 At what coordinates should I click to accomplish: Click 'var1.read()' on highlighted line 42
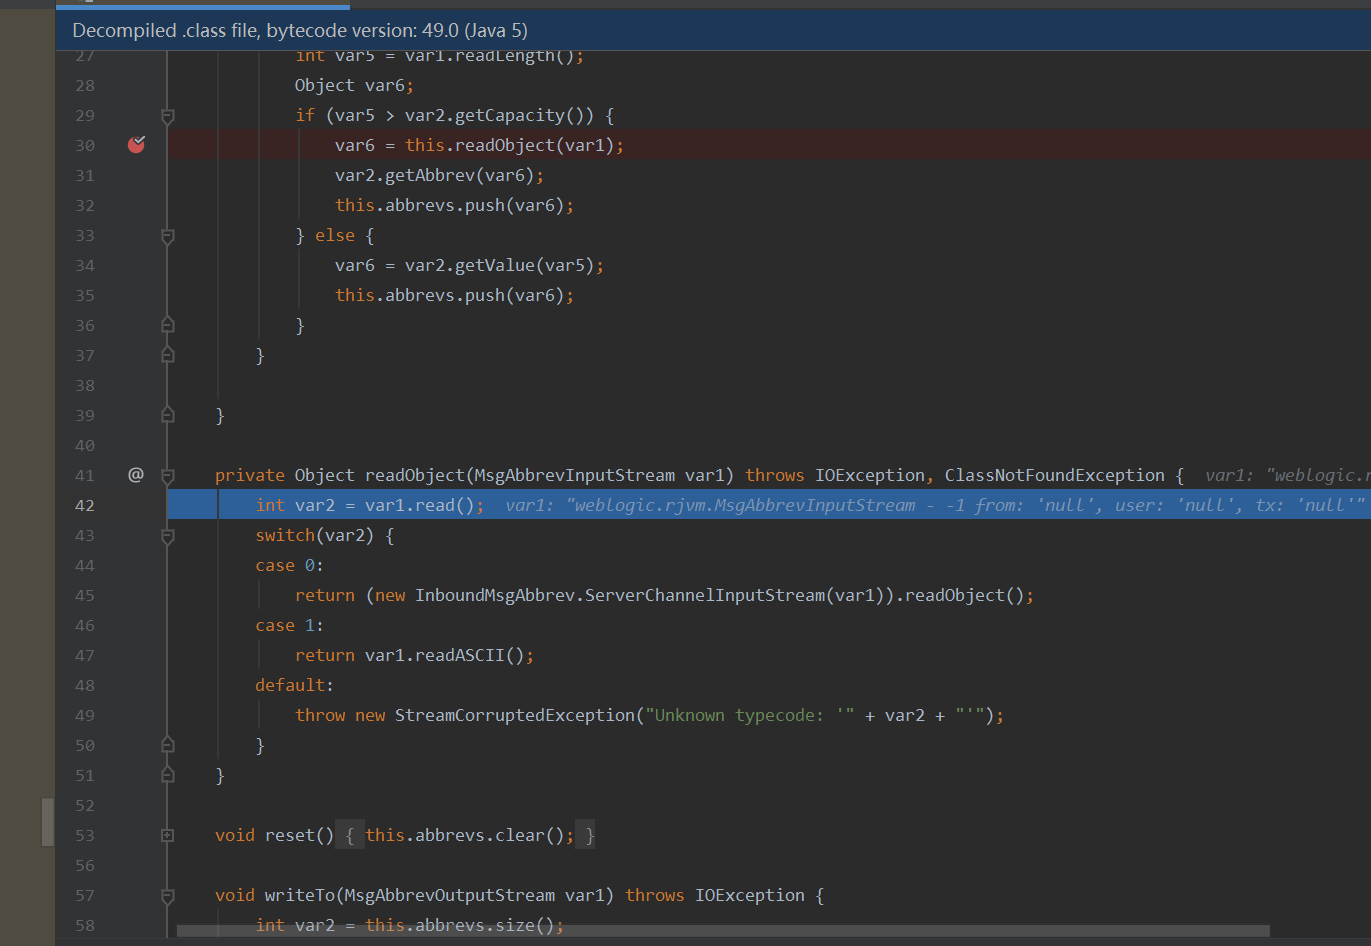point(420,506)
